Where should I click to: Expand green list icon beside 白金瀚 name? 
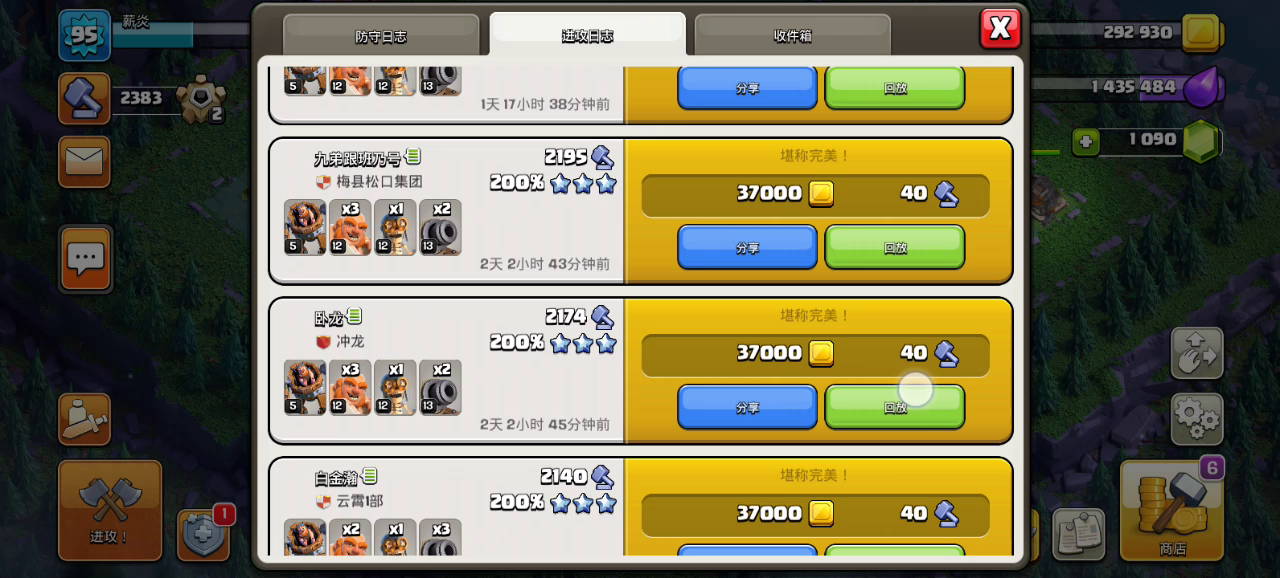pyautogui.click(x=369, y=476)
